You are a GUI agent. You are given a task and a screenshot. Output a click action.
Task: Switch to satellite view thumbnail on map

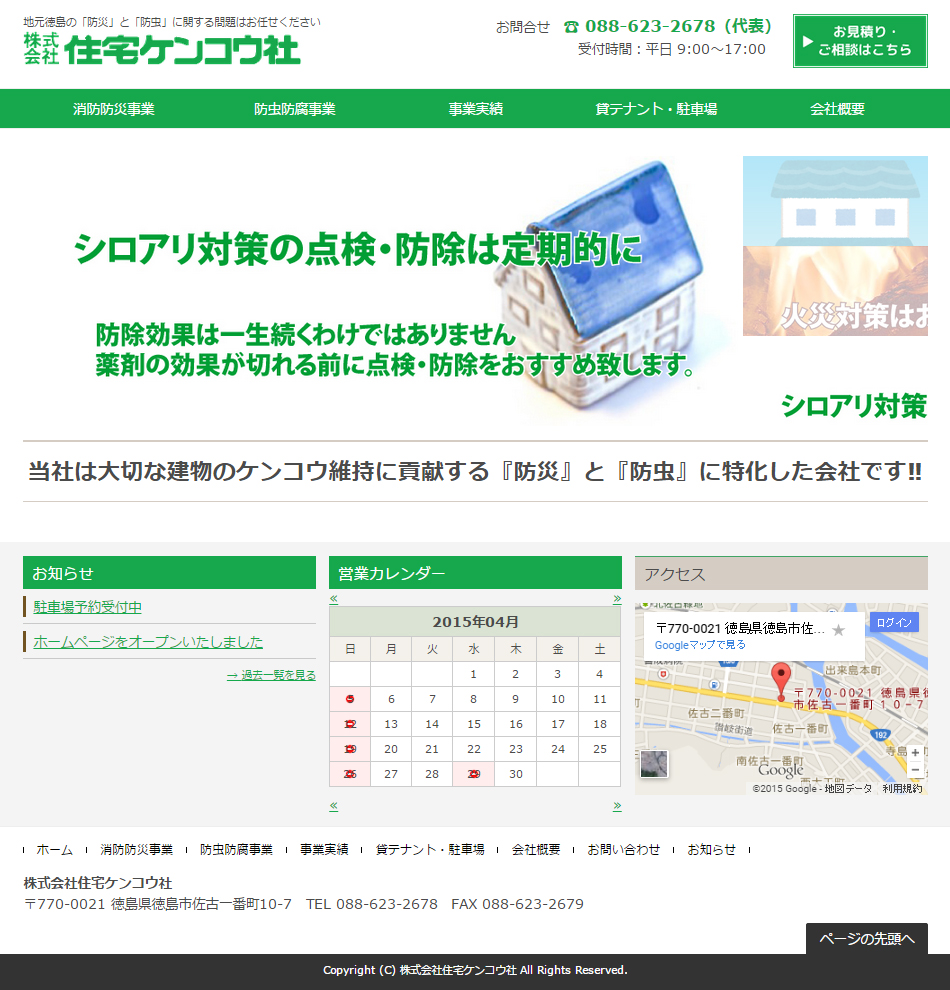click(x=654, y=764)
